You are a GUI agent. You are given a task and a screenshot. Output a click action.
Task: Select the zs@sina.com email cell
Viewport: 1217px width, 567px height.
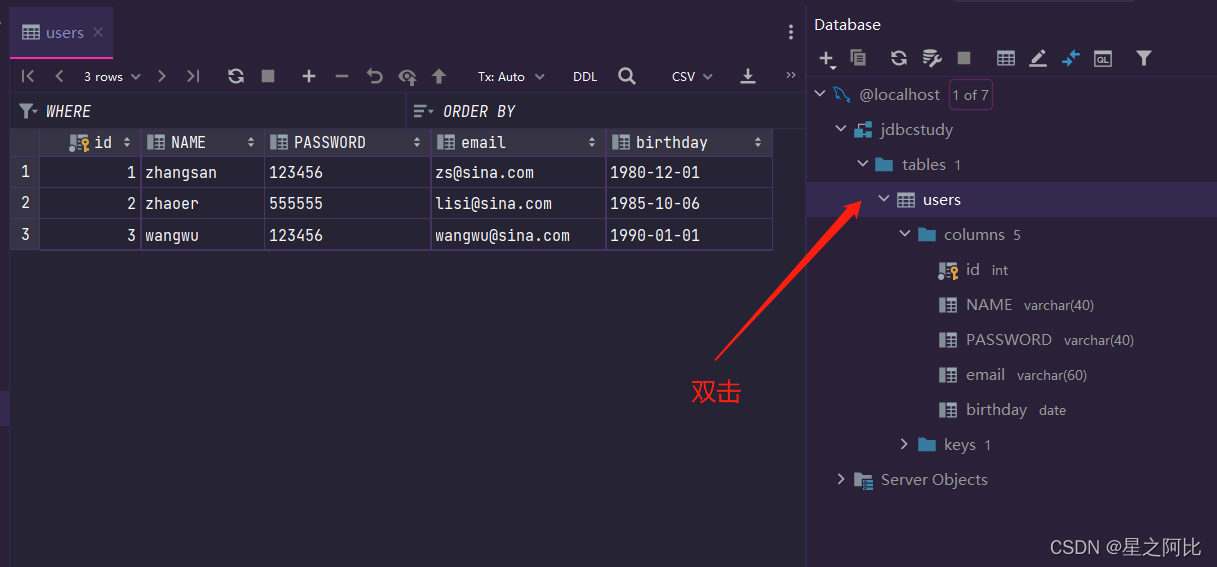point(518,173)
